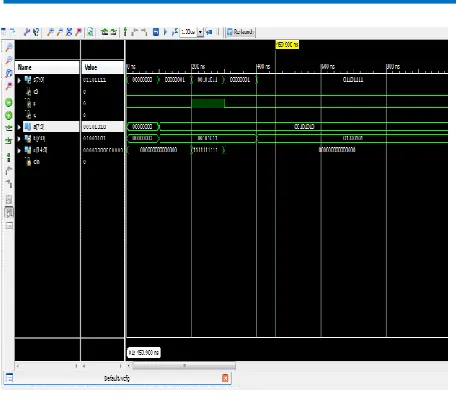This screenshot has height=398, width=456.
Task: Click the left green up-arrow toolbar icon
Action: point(105,32)
